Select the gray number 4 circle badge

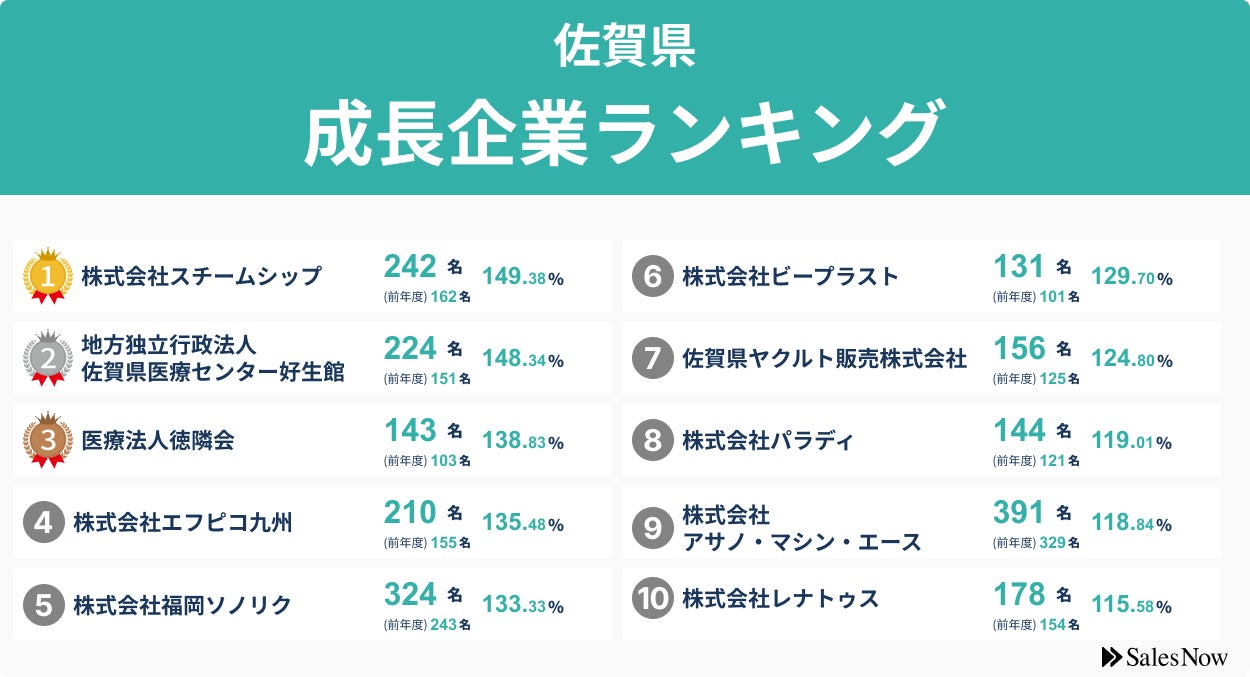(x=44, y=522)
